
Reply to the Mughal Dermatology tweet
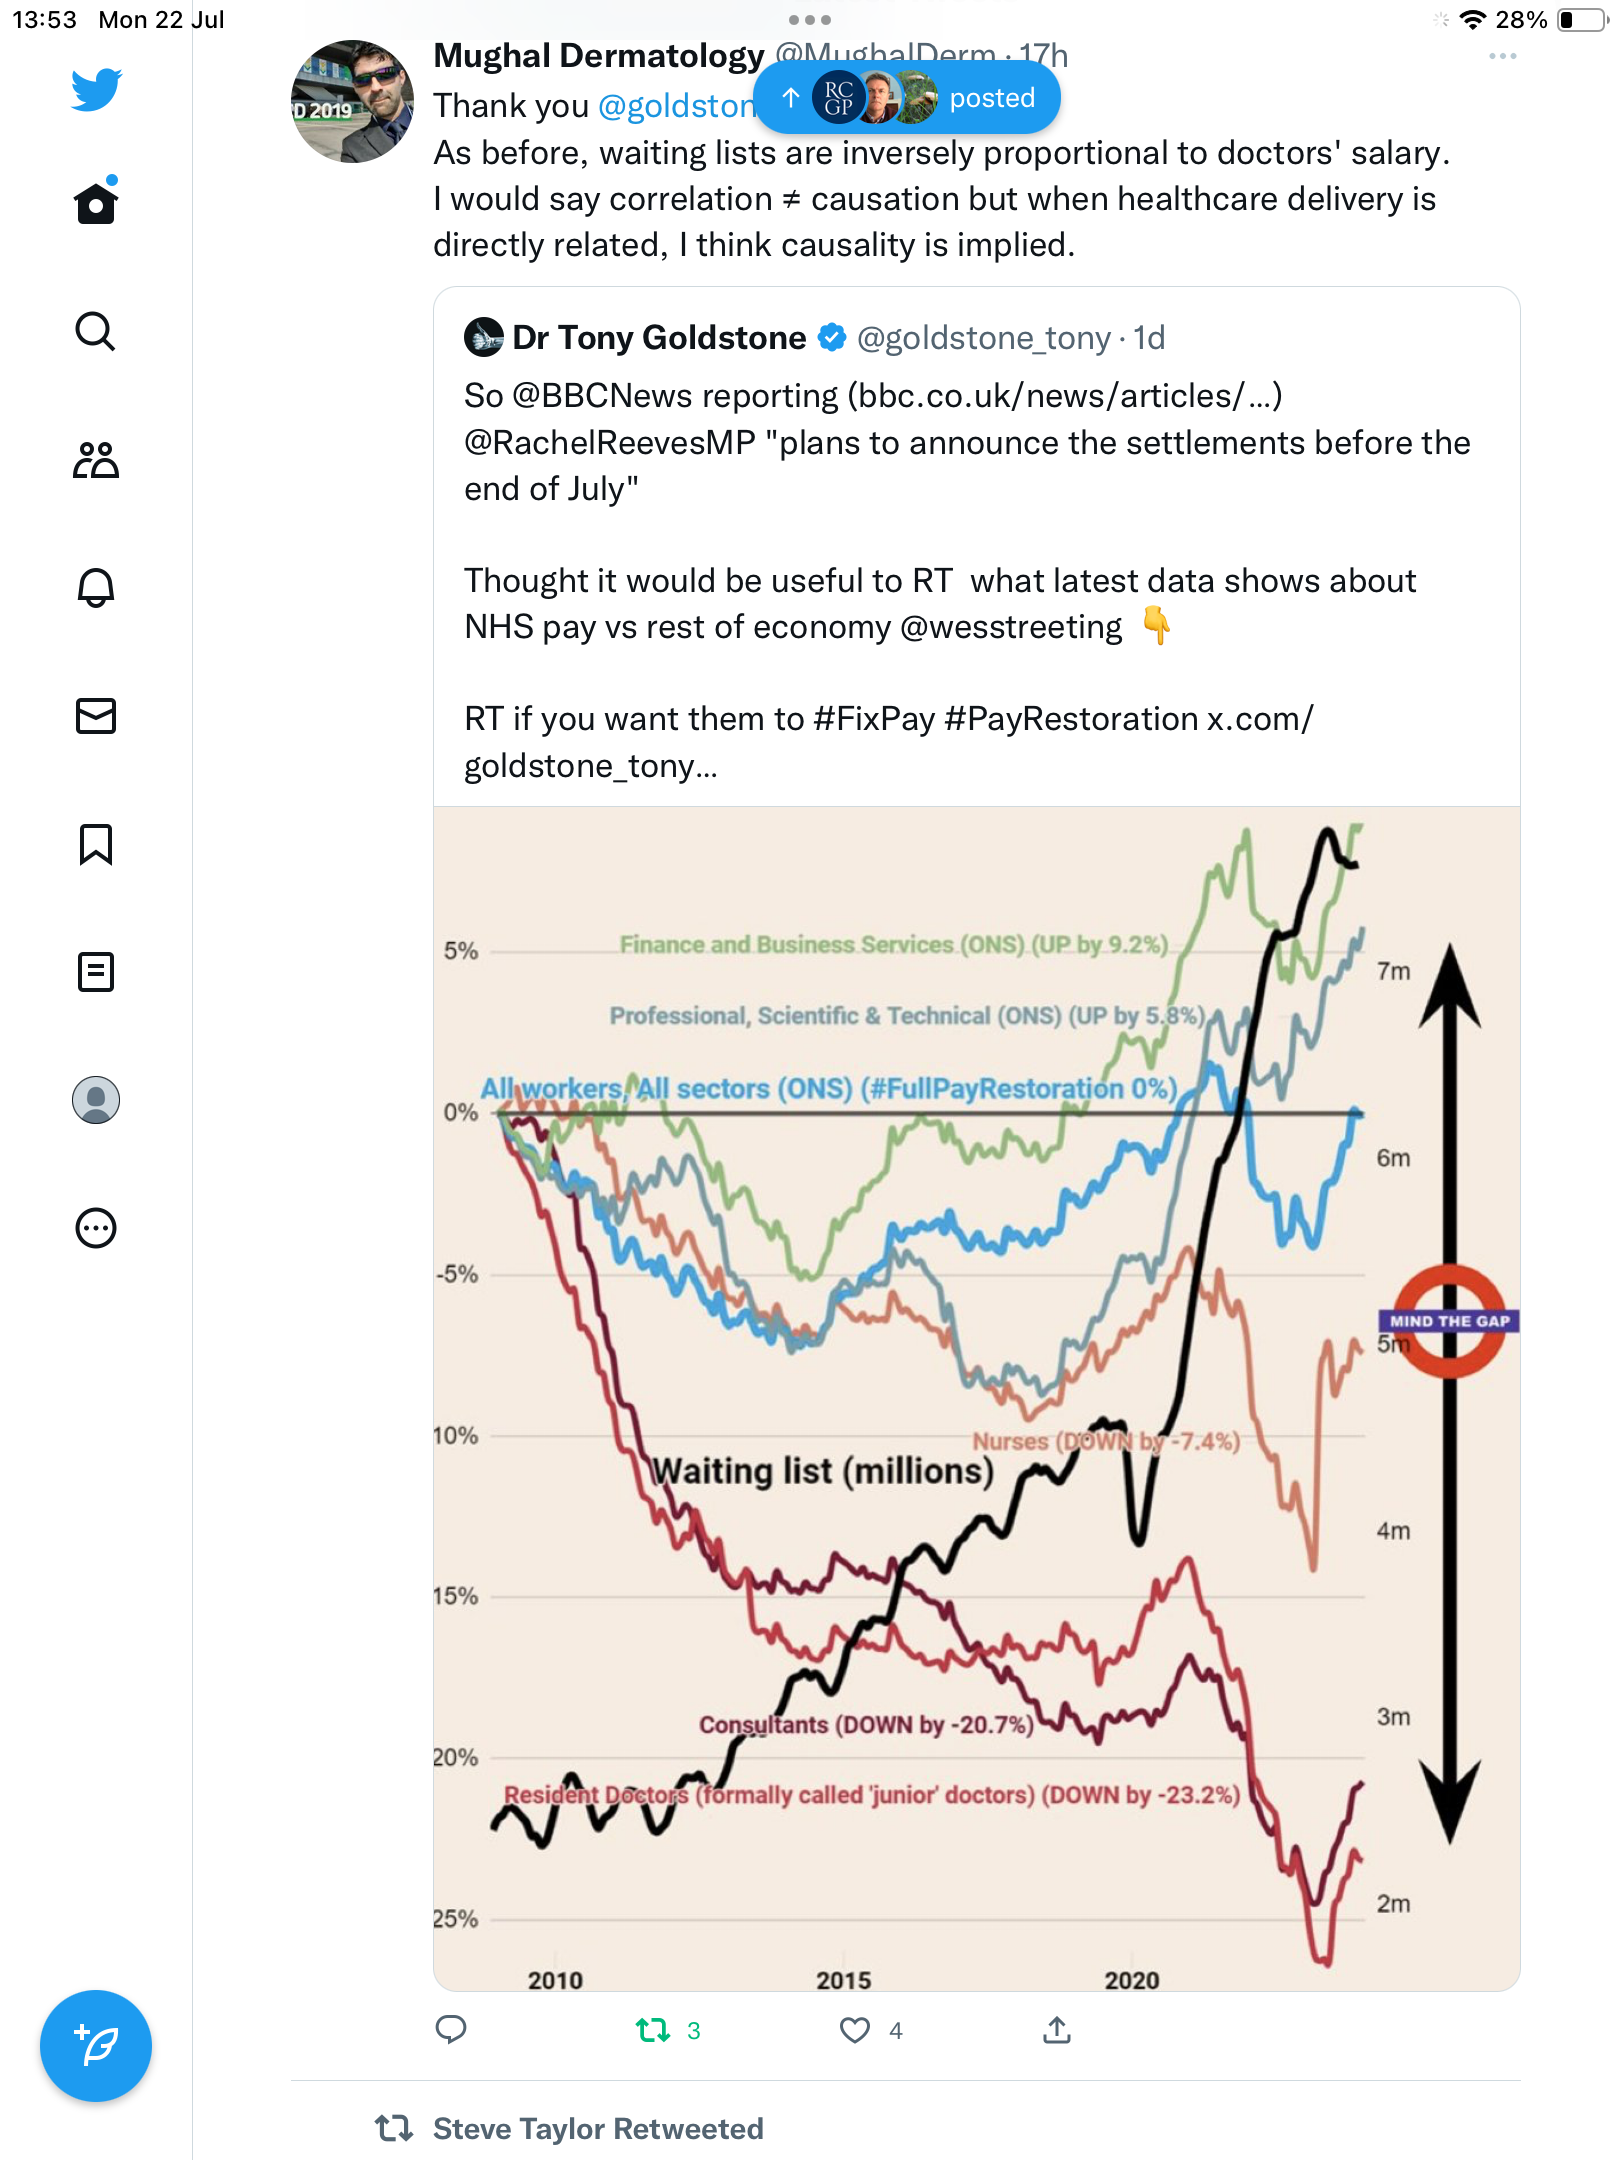point(451,2030)
